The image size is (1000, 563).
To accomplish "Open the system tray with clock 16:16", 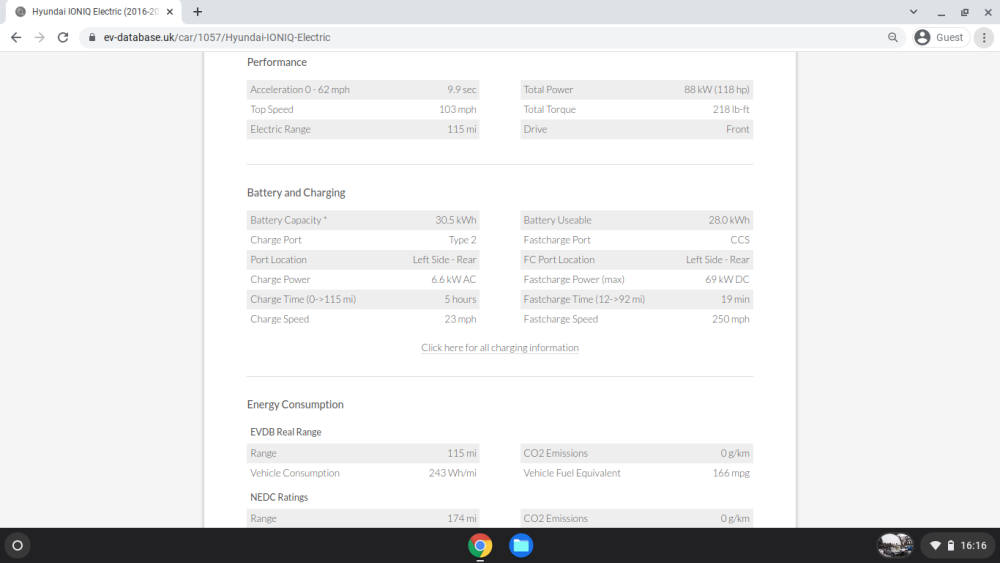I will coord(959,546).
